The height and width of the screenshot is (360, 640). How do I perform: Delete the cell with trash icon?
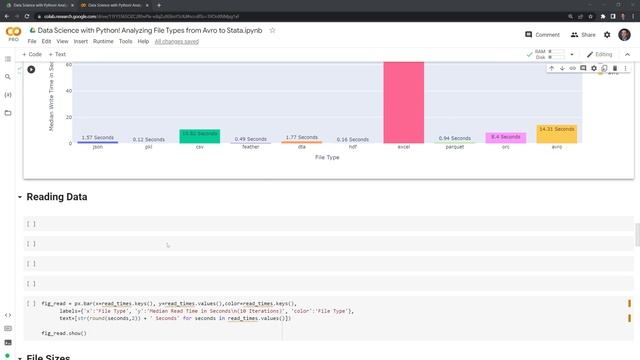(615, 68)
